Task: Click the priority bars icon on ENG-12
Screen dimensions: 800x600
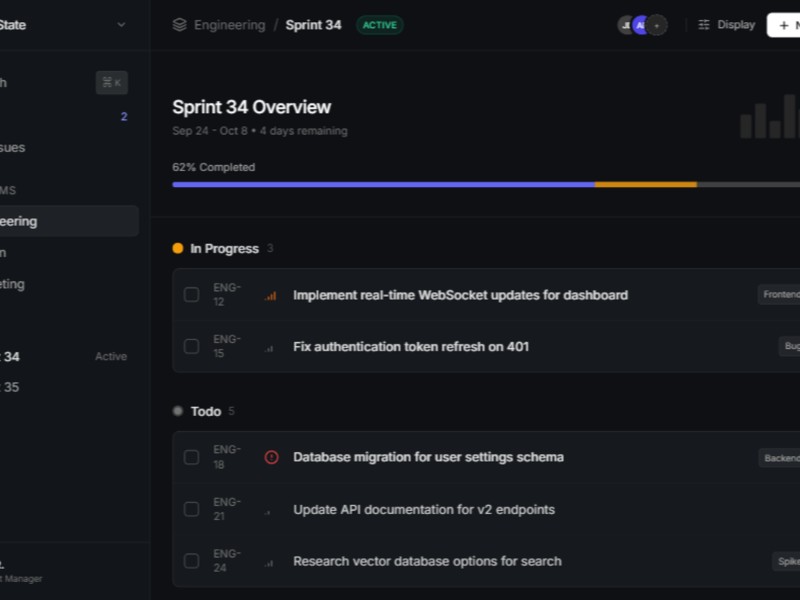Action: [270, 296]
